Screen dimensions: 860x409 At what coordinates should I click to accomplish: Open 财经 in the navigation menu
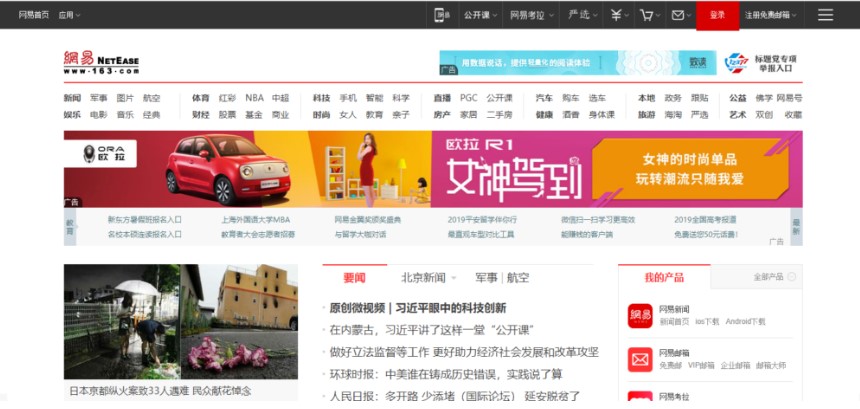[200, 115]
